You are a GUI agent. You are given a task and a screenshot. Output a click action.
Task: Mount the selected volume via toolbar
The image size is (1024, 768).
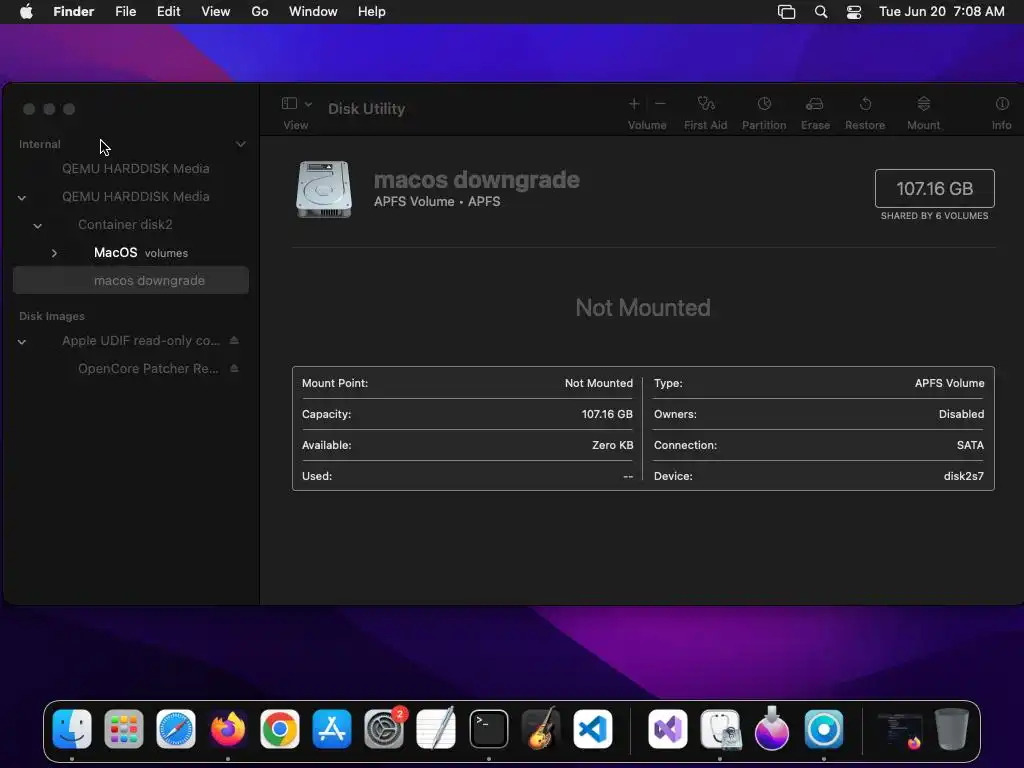point(923,104)
